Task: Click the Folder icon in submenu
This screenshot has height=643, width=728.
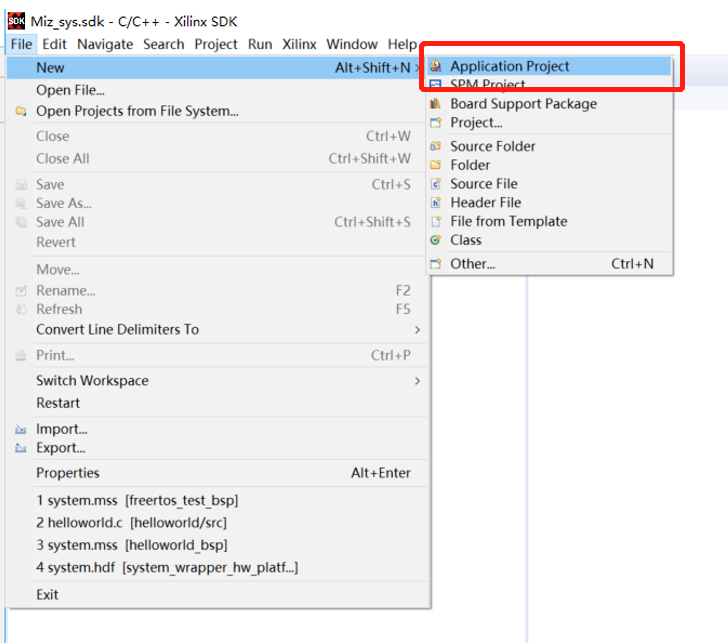Action: (x=436, y=165)
